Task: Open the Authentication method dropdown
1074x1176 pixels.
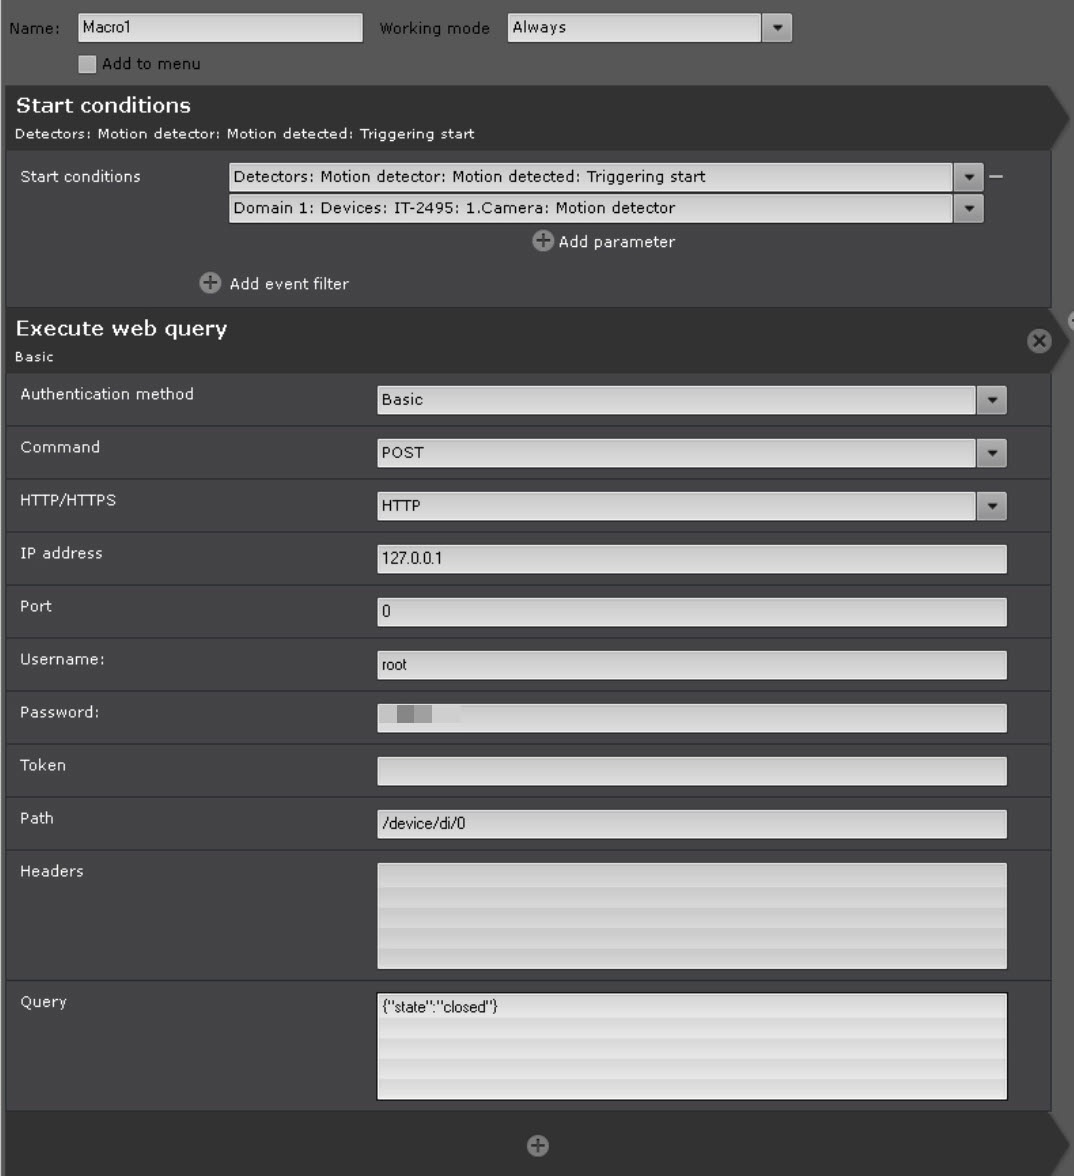Action: [992, 400]
